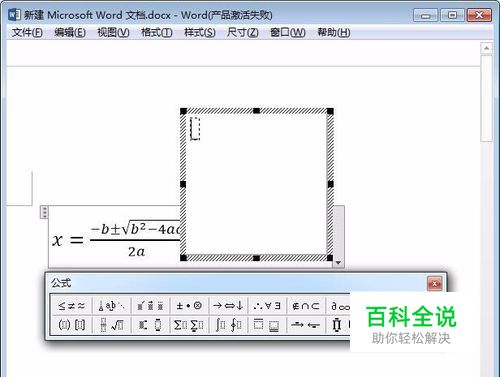Image resolution: width=500 pixels, height=377 pixels.
Task: Minimize the Word window
Action: (425, 15)
